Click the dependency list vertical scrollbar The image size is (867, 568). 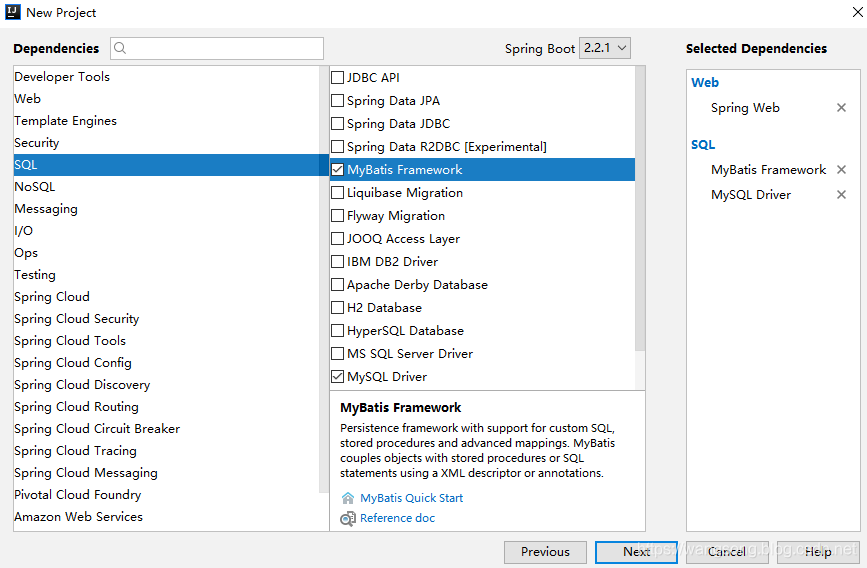(640, 210)
